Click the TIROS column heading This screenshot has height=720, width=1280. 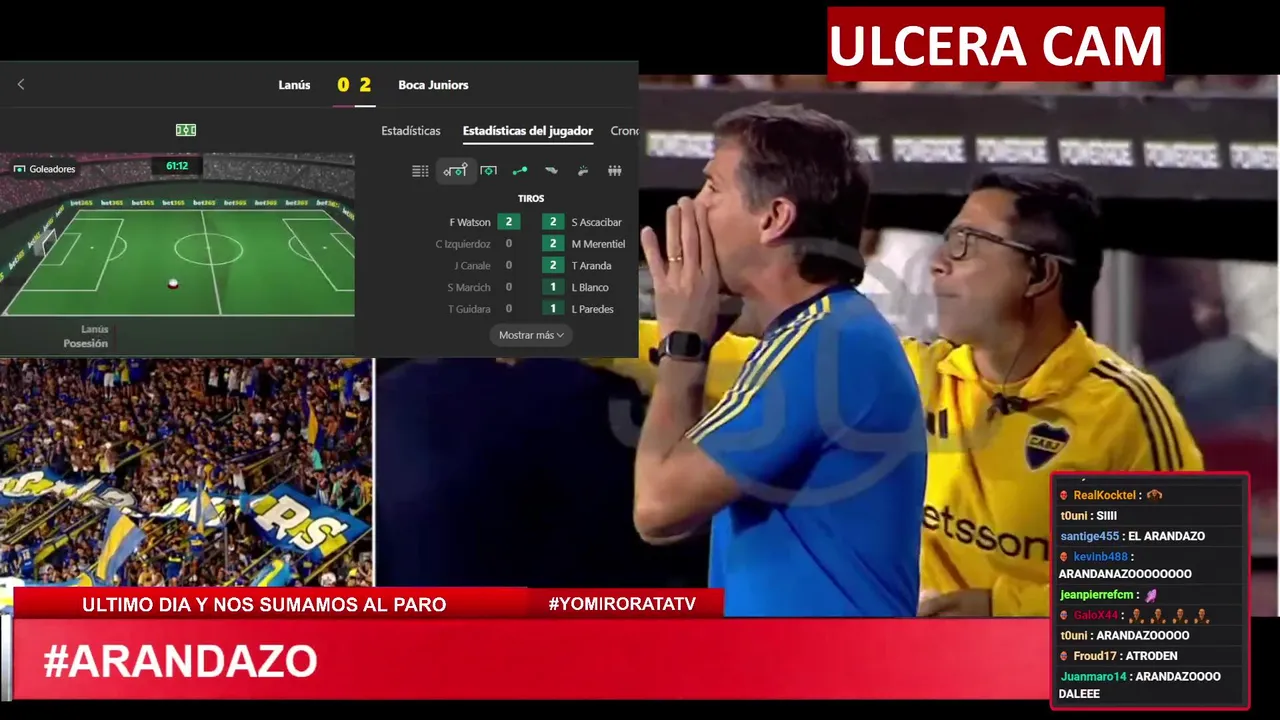pyautogui.click(x=531, y=199)
